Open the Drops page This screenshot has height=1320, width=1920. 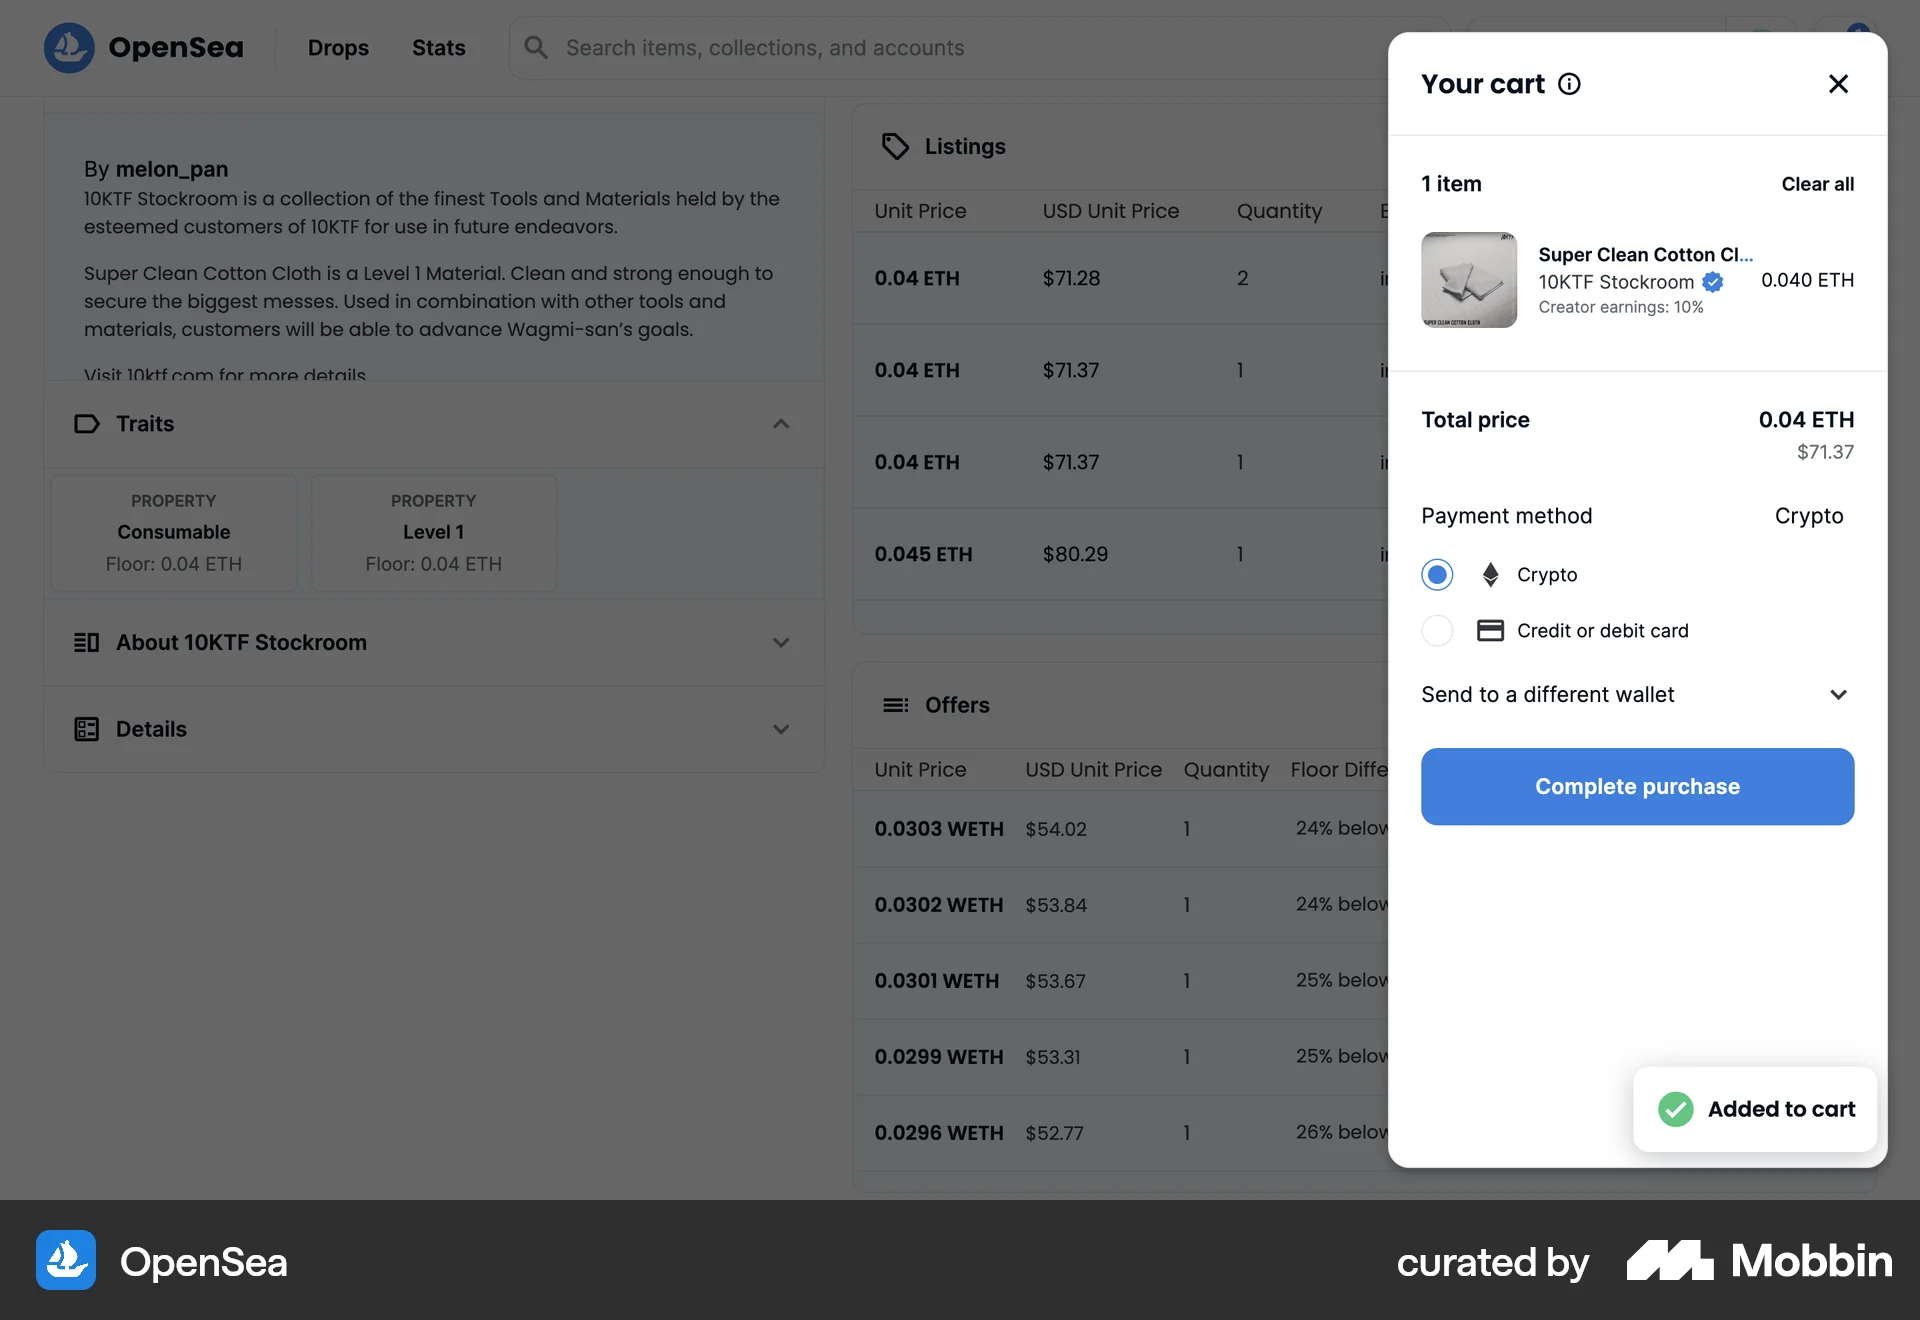(x=338, y=47)
